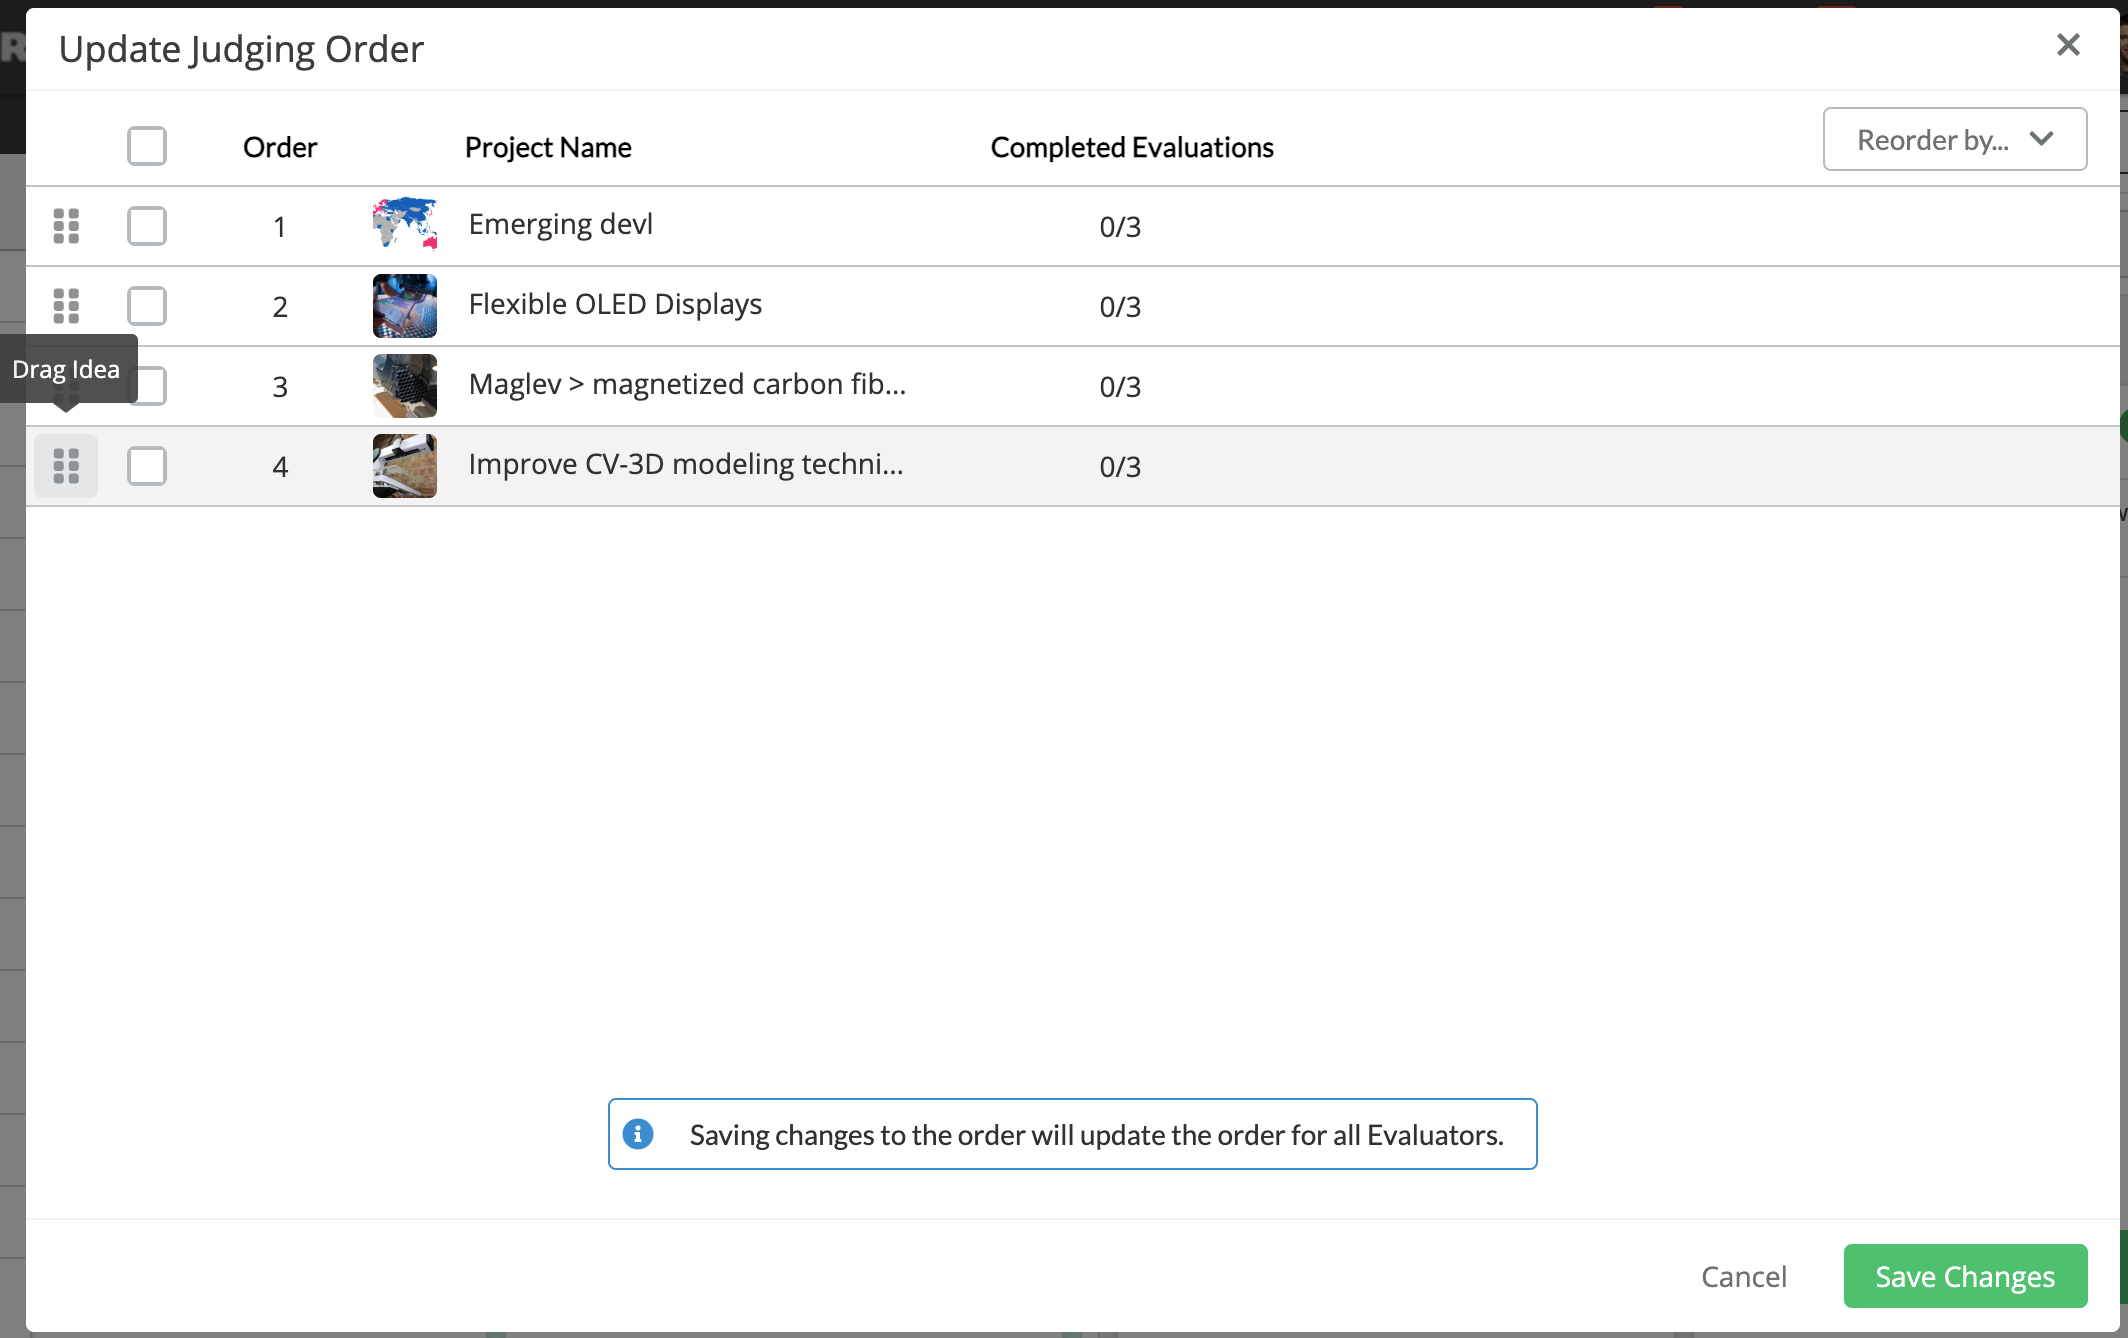Click the Emerging devl map thumbnail
The width and height of the screenshot is (2128, 1338).
tap(405, 224)
